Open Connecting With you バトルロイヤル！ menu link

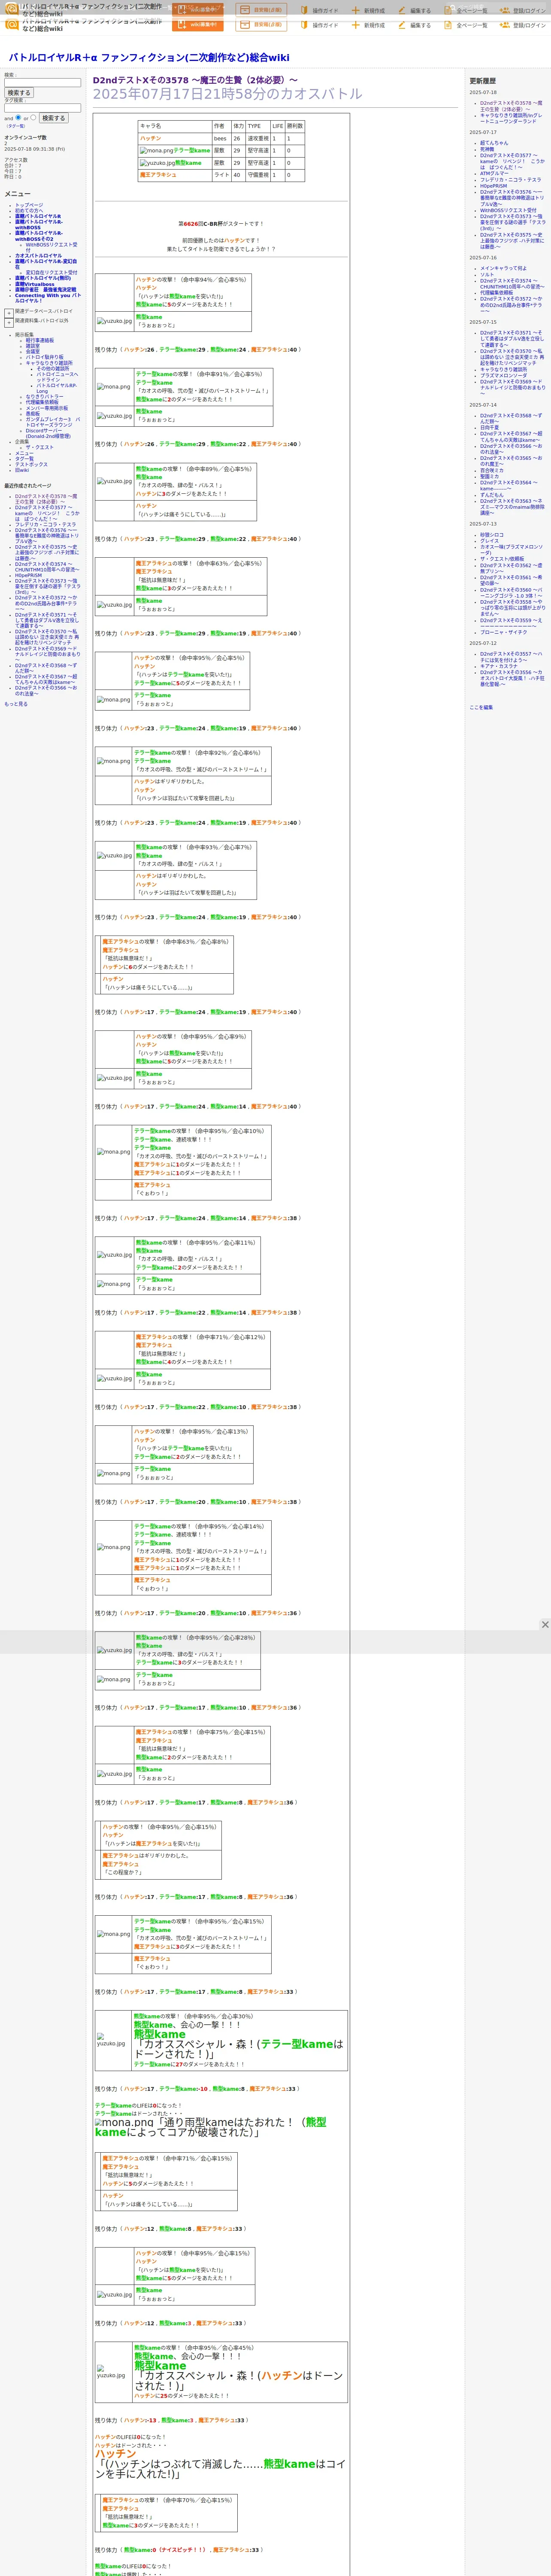pos(48,298)
